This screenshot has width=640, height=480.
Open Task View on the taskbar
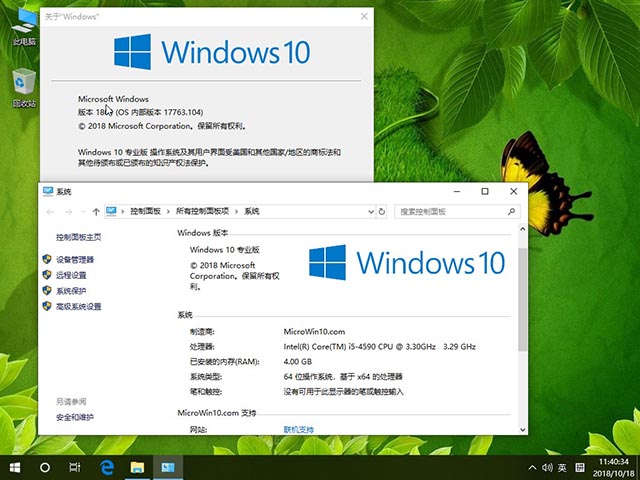pyautogui.click(x=75, y=467)
